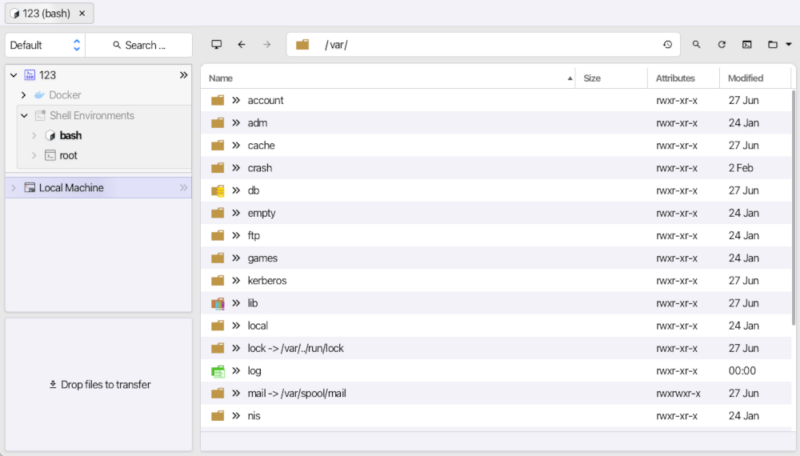The height and width of the screenshot is (456, 800).
Task: Select mail -> /var/spool/mail symlink
Action: 297,393
